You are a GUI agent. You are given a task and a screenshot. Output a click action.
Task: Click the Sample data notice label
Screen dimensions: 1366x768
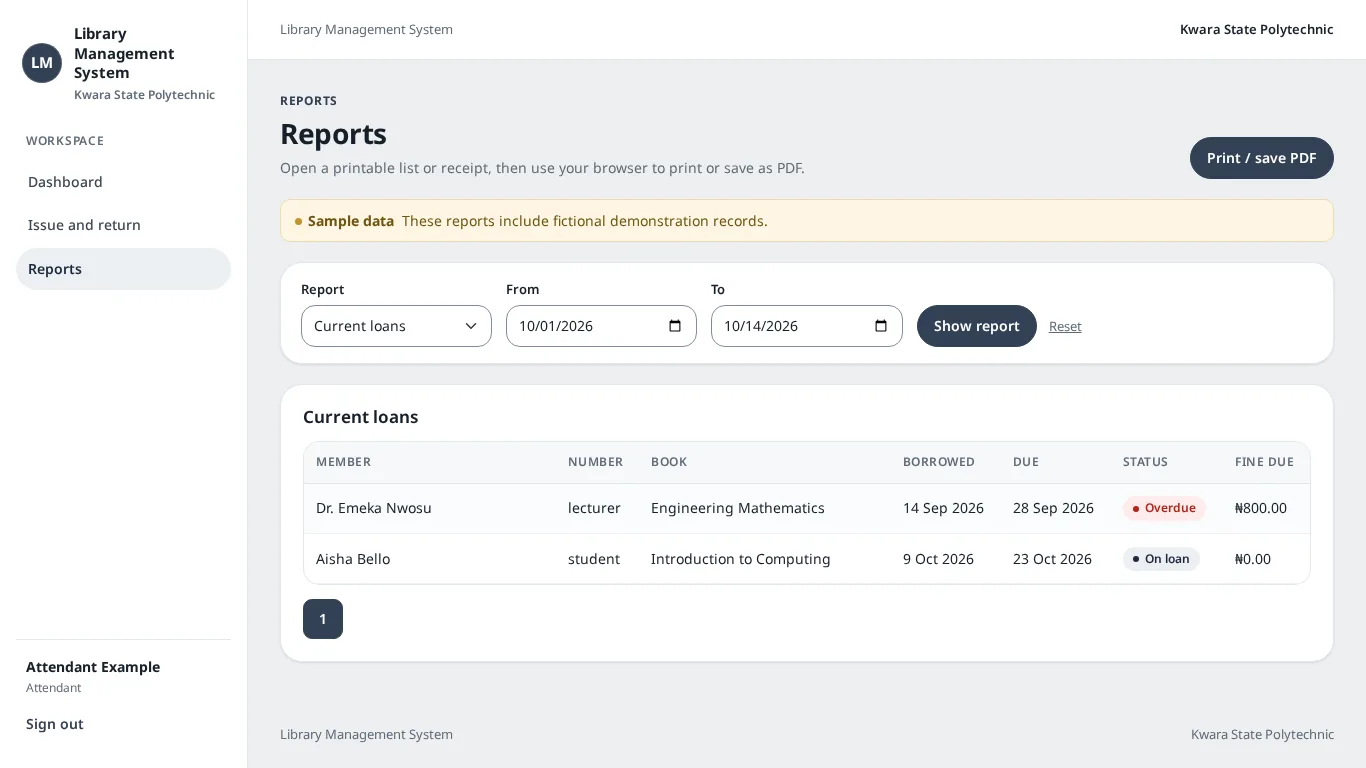[x=351, y=221]
